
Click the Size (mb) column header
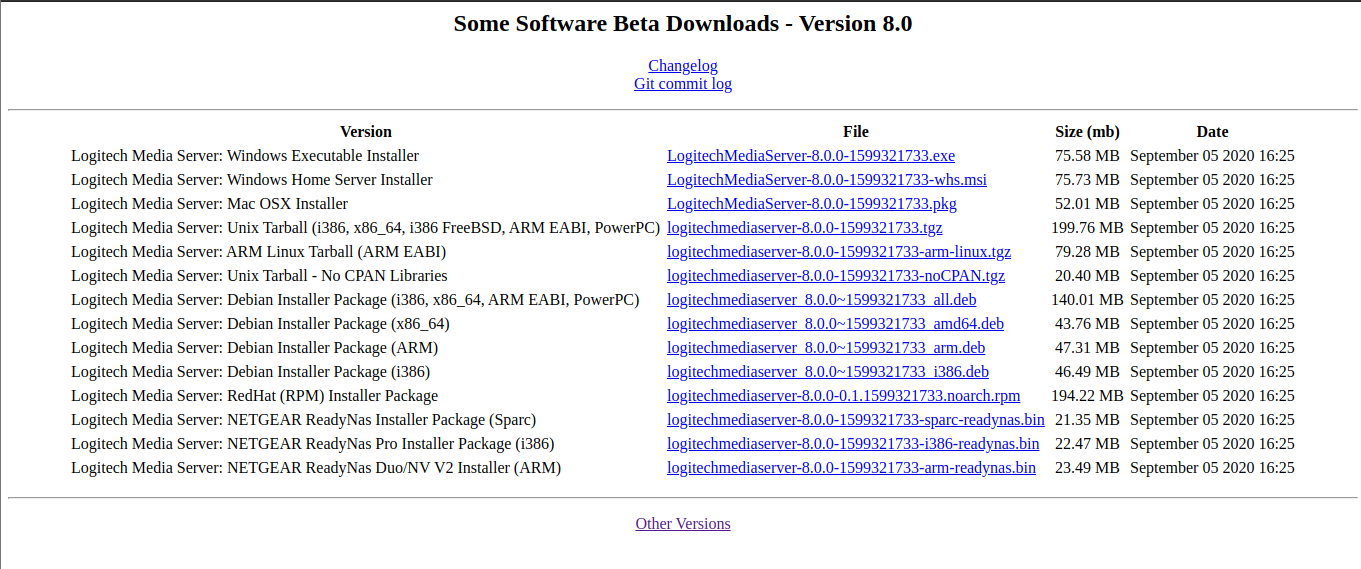pyautogui.click(x=1087, y=132)
